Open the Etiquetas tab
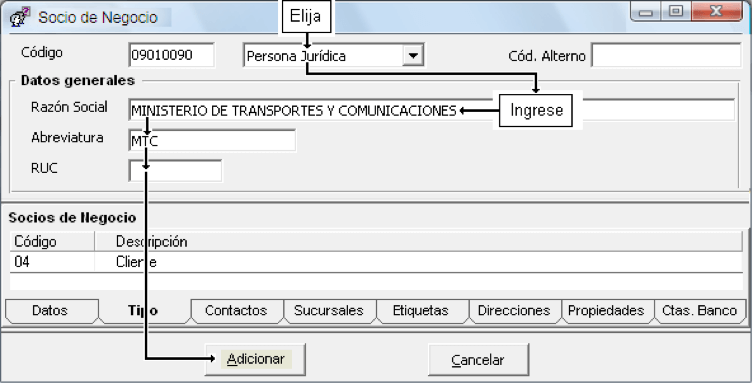 (421, 311)
